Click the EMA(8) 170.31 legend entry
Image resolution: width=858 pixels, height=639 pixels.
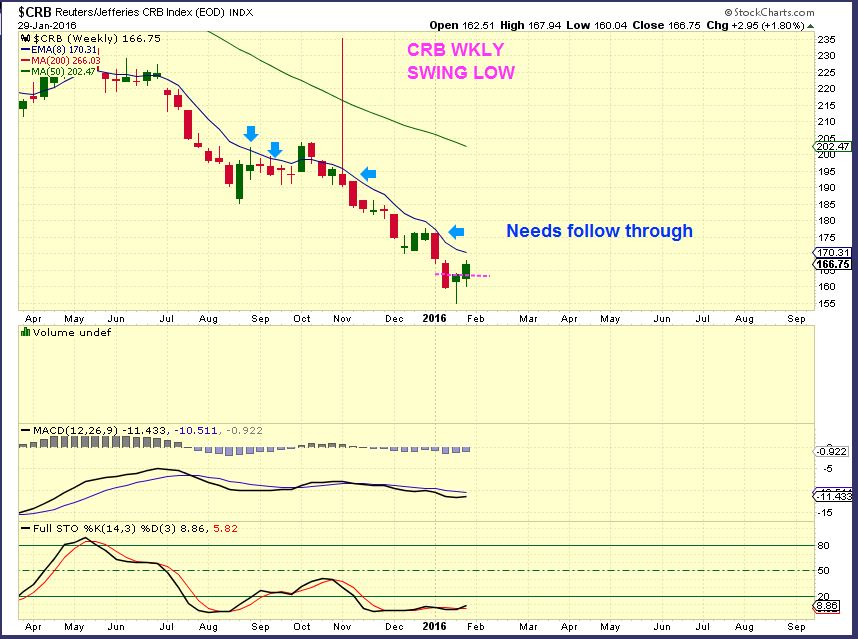click(x=59, y=50)
